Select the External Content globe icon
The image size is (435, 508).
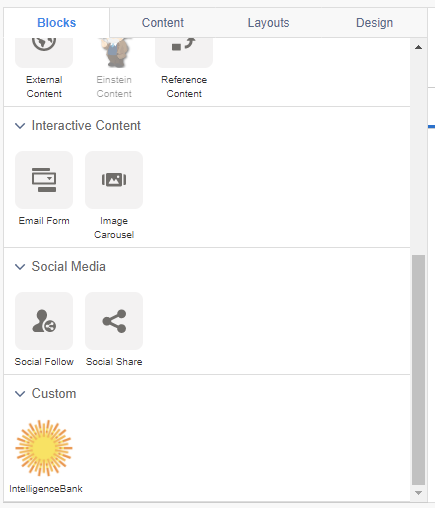(x=44, y=53)
